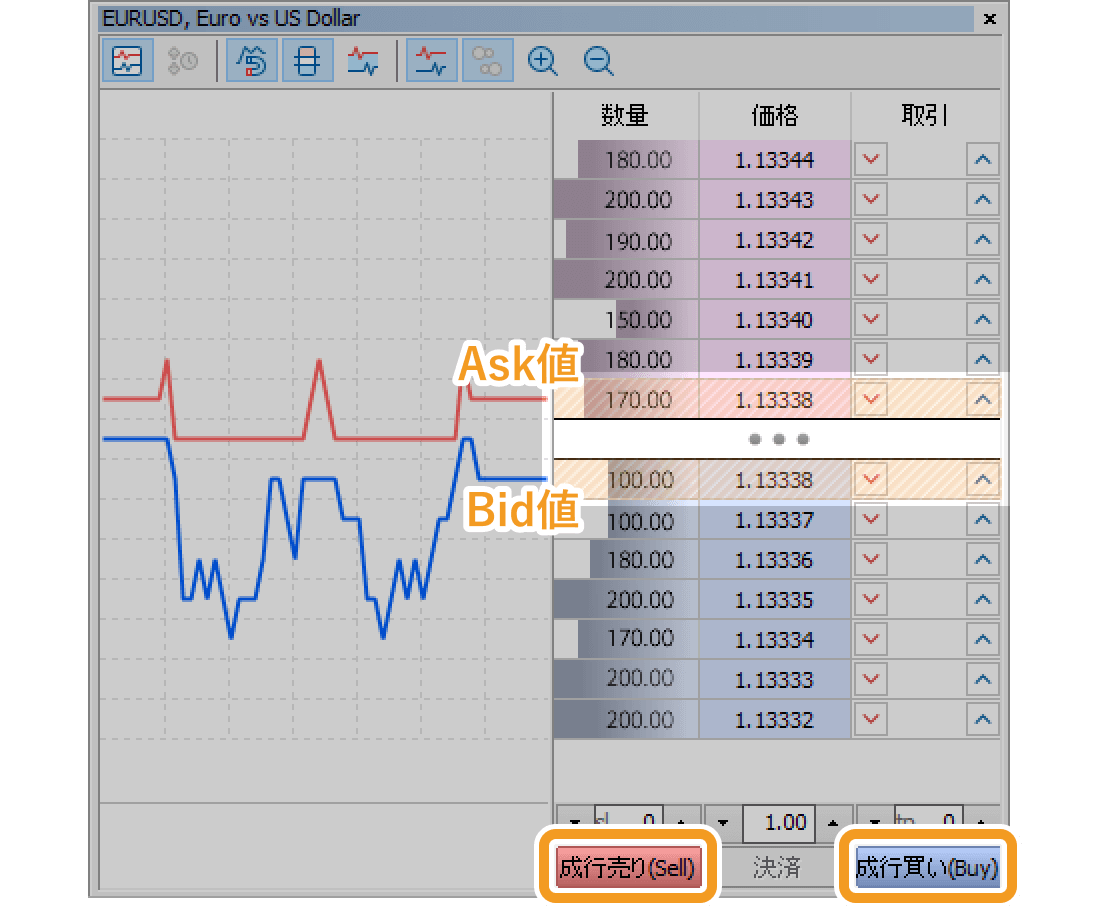The width and height of the screenshot is (1100, 908).
Task: Click red sell arrow on 1.13342 row
Action: click(871, 240)
